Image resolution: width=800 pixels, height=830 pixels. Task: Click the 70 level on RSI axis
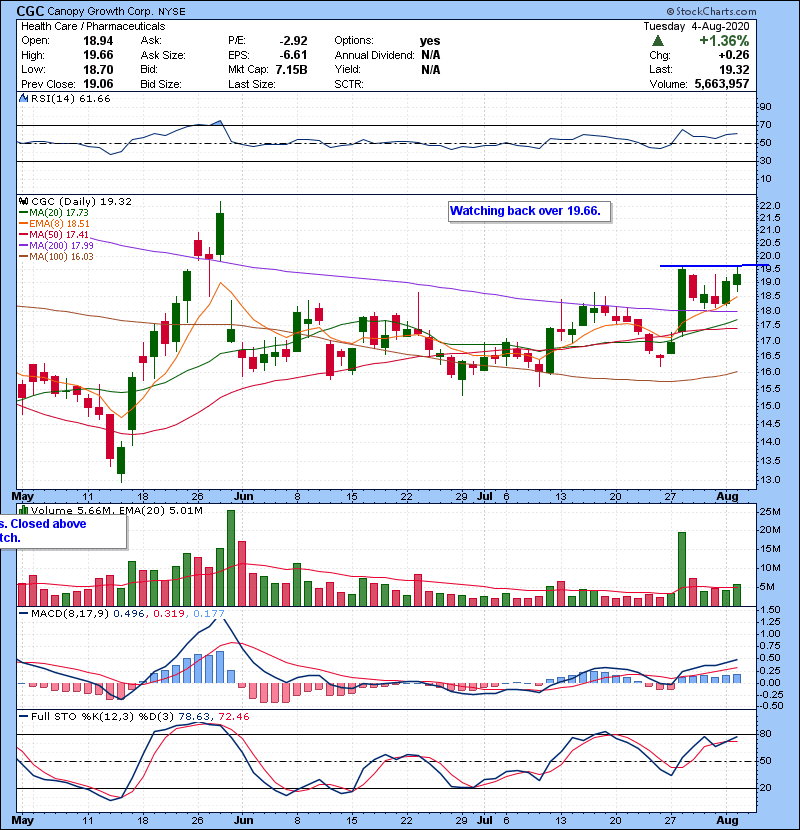(x=766, y=125)
